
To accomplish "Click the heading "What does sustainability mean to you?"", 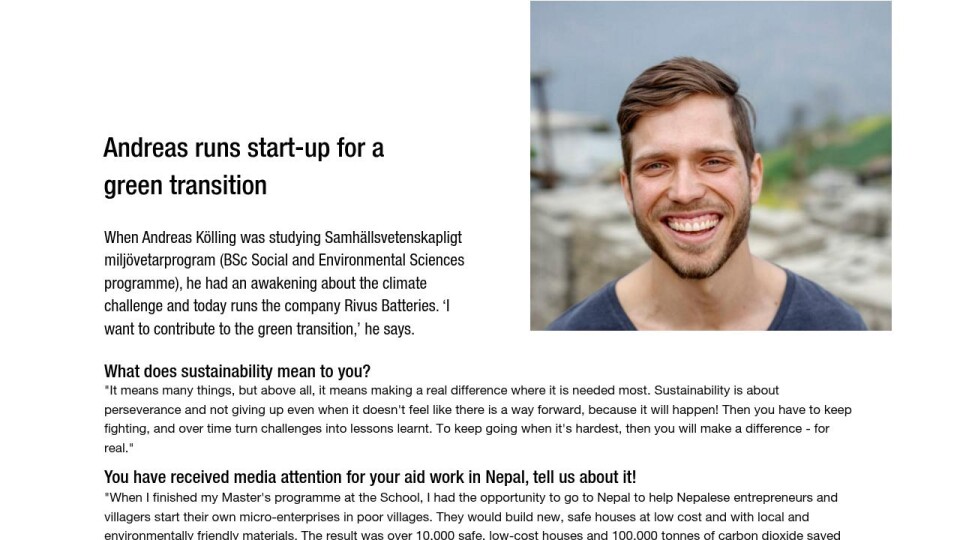I will pos(237,371).
